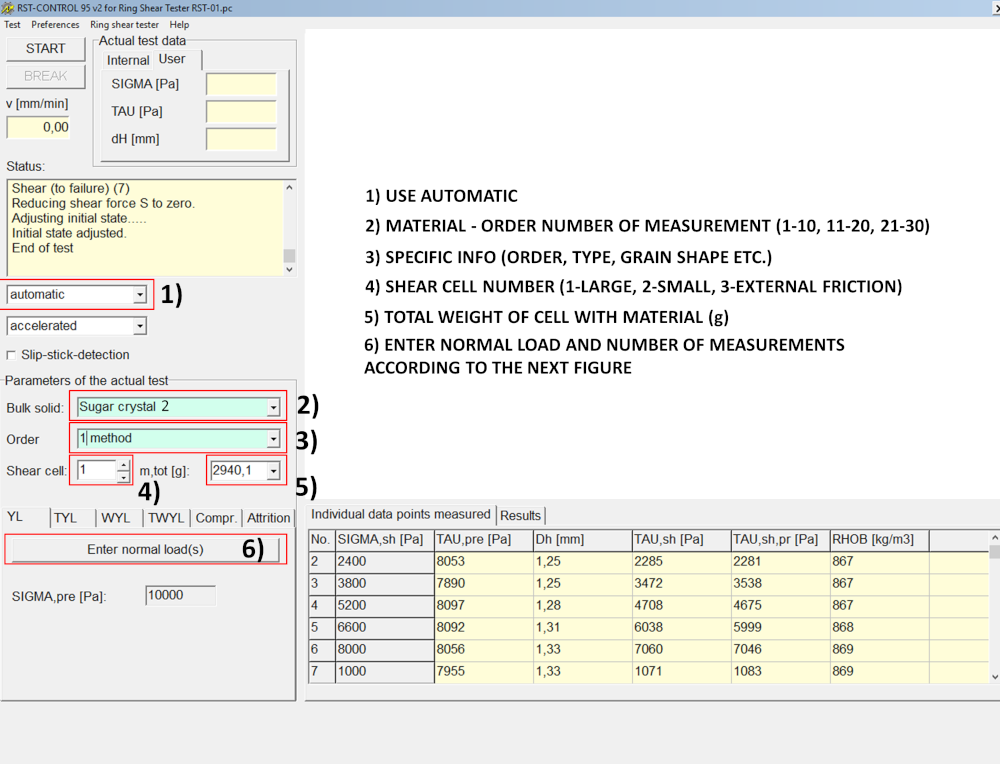Decrease Shear cell number with down arrow
Image resolution: width=1000 pixels, height=764 pixels.
click(x=123, y=476)
